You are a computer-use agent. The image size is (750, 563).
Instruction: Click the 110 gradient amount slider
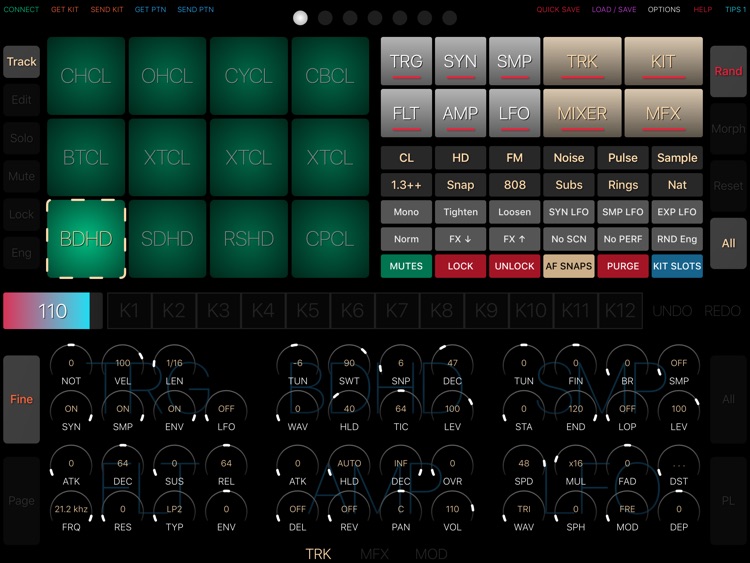(x=53, y=311)
